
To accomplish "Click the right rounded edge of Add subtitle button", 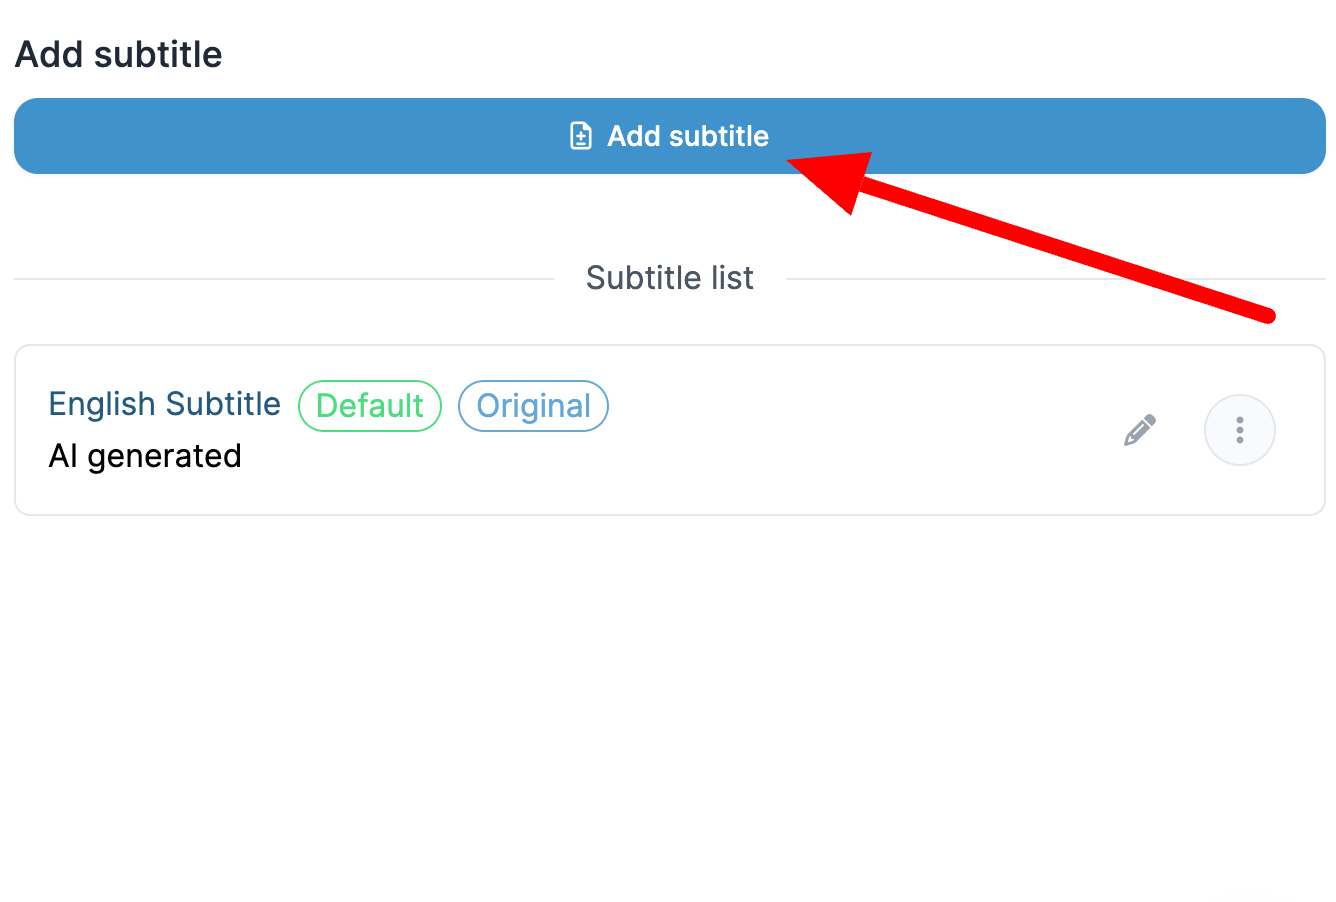I will [1314, 136].
